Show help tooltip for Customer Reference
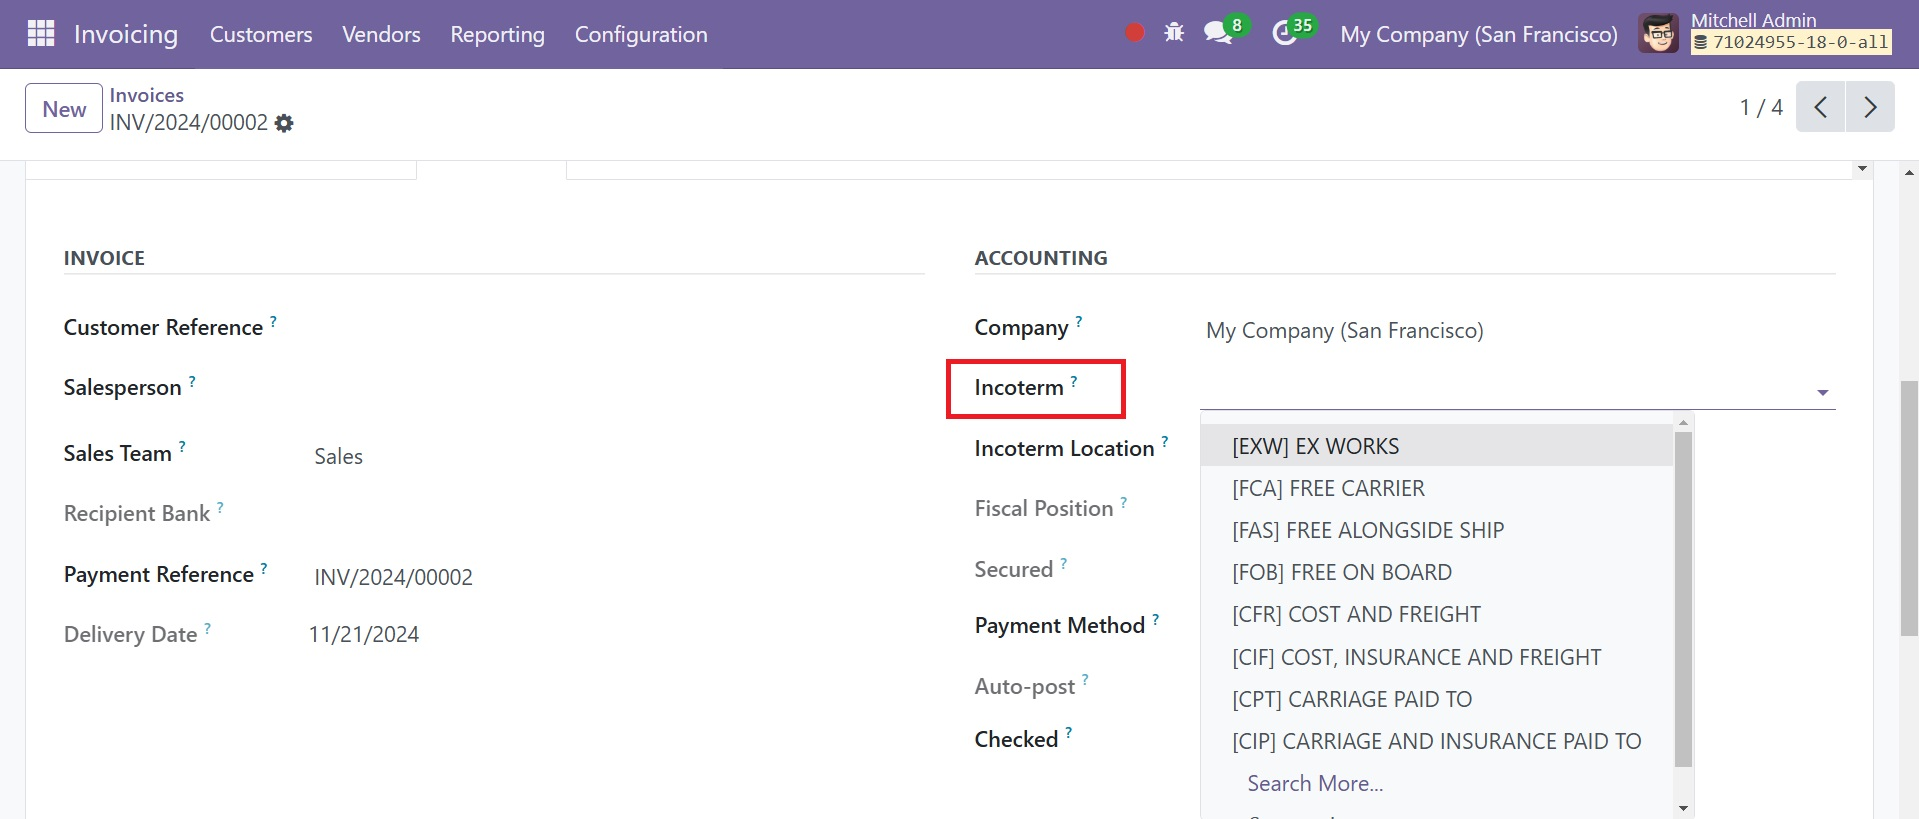 273,321
